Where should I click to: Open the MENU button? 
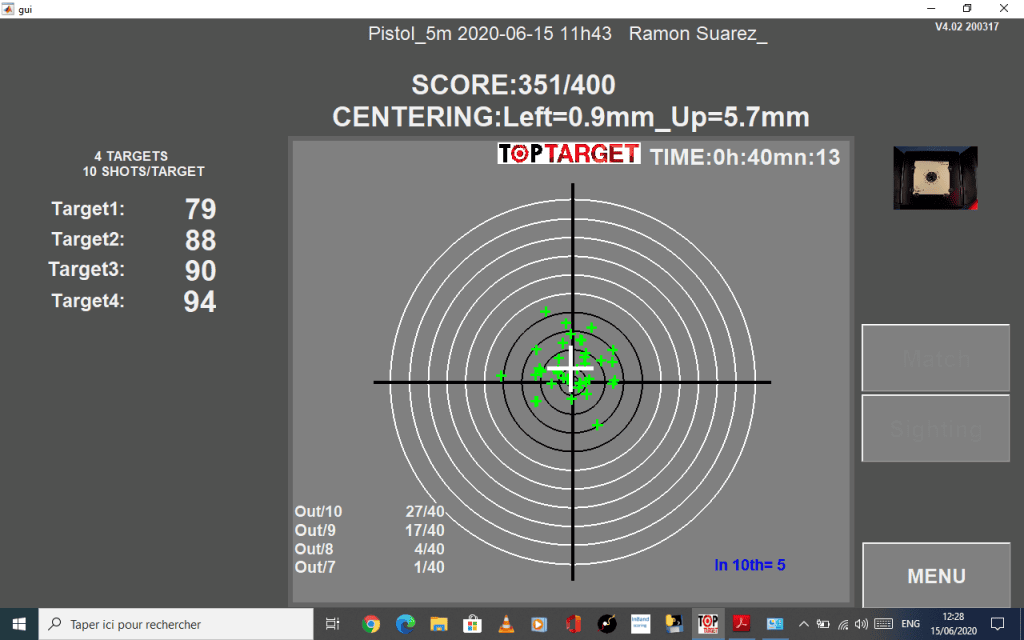936,575
